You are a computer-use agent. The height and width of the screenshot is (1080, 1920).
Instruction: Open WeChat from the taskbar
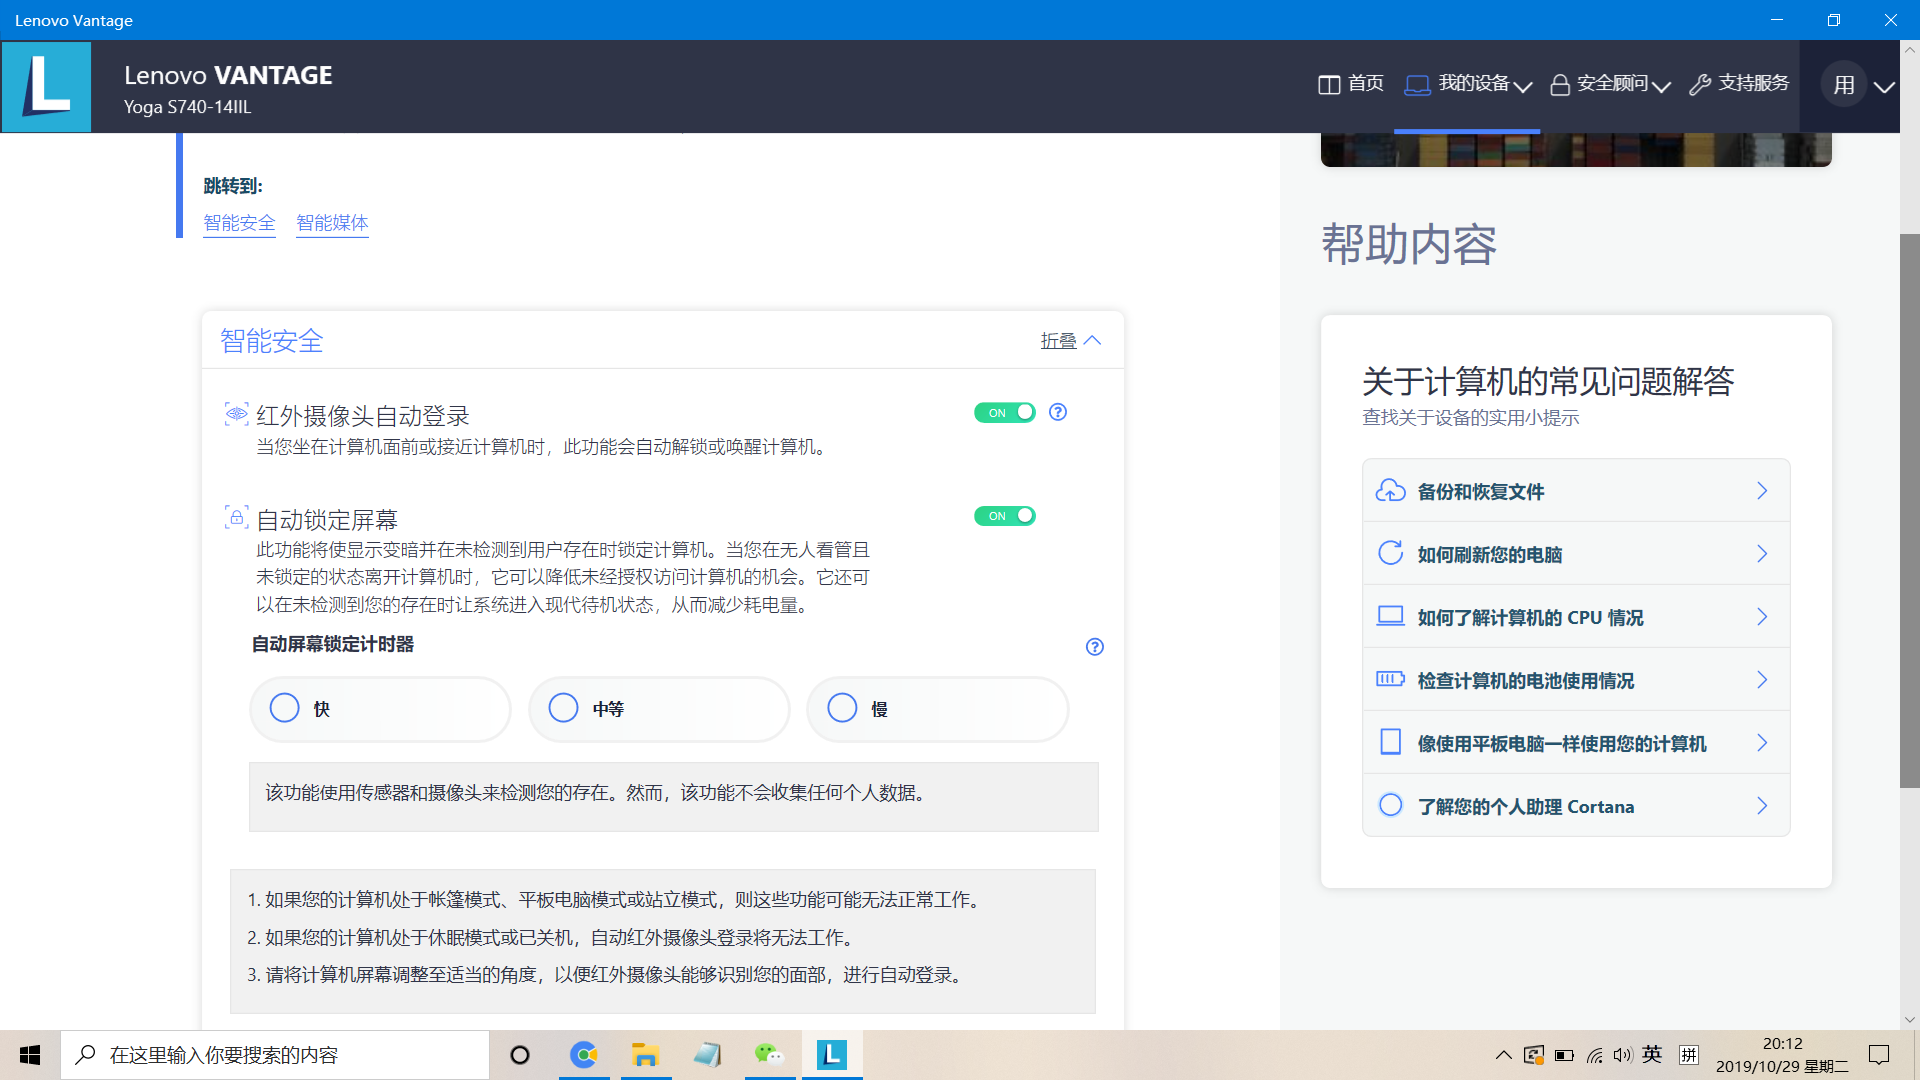tap(770, 1055)
